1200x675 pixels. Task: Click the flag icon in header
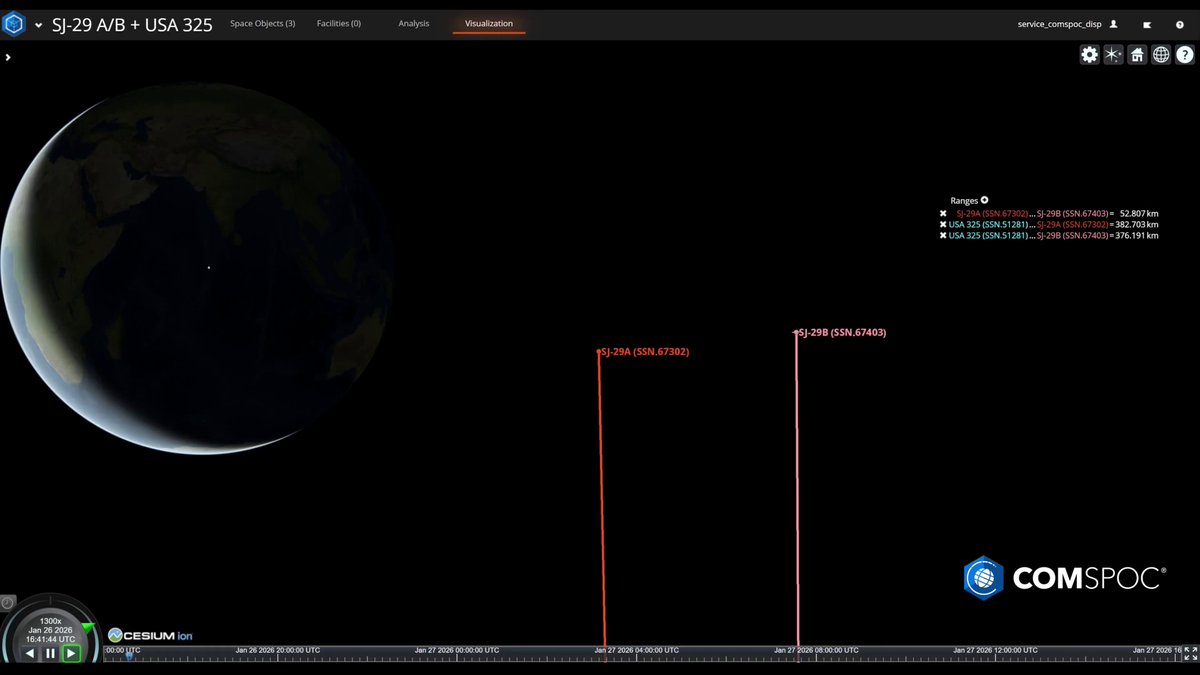1147,24
